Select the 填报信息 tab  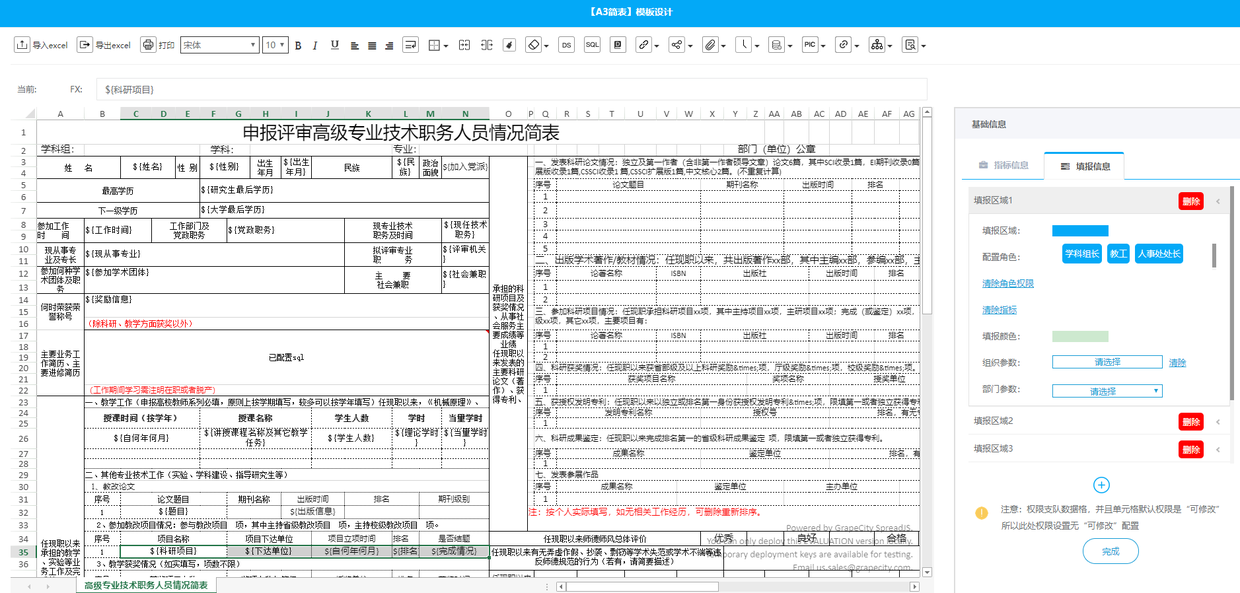[1085, 166]
